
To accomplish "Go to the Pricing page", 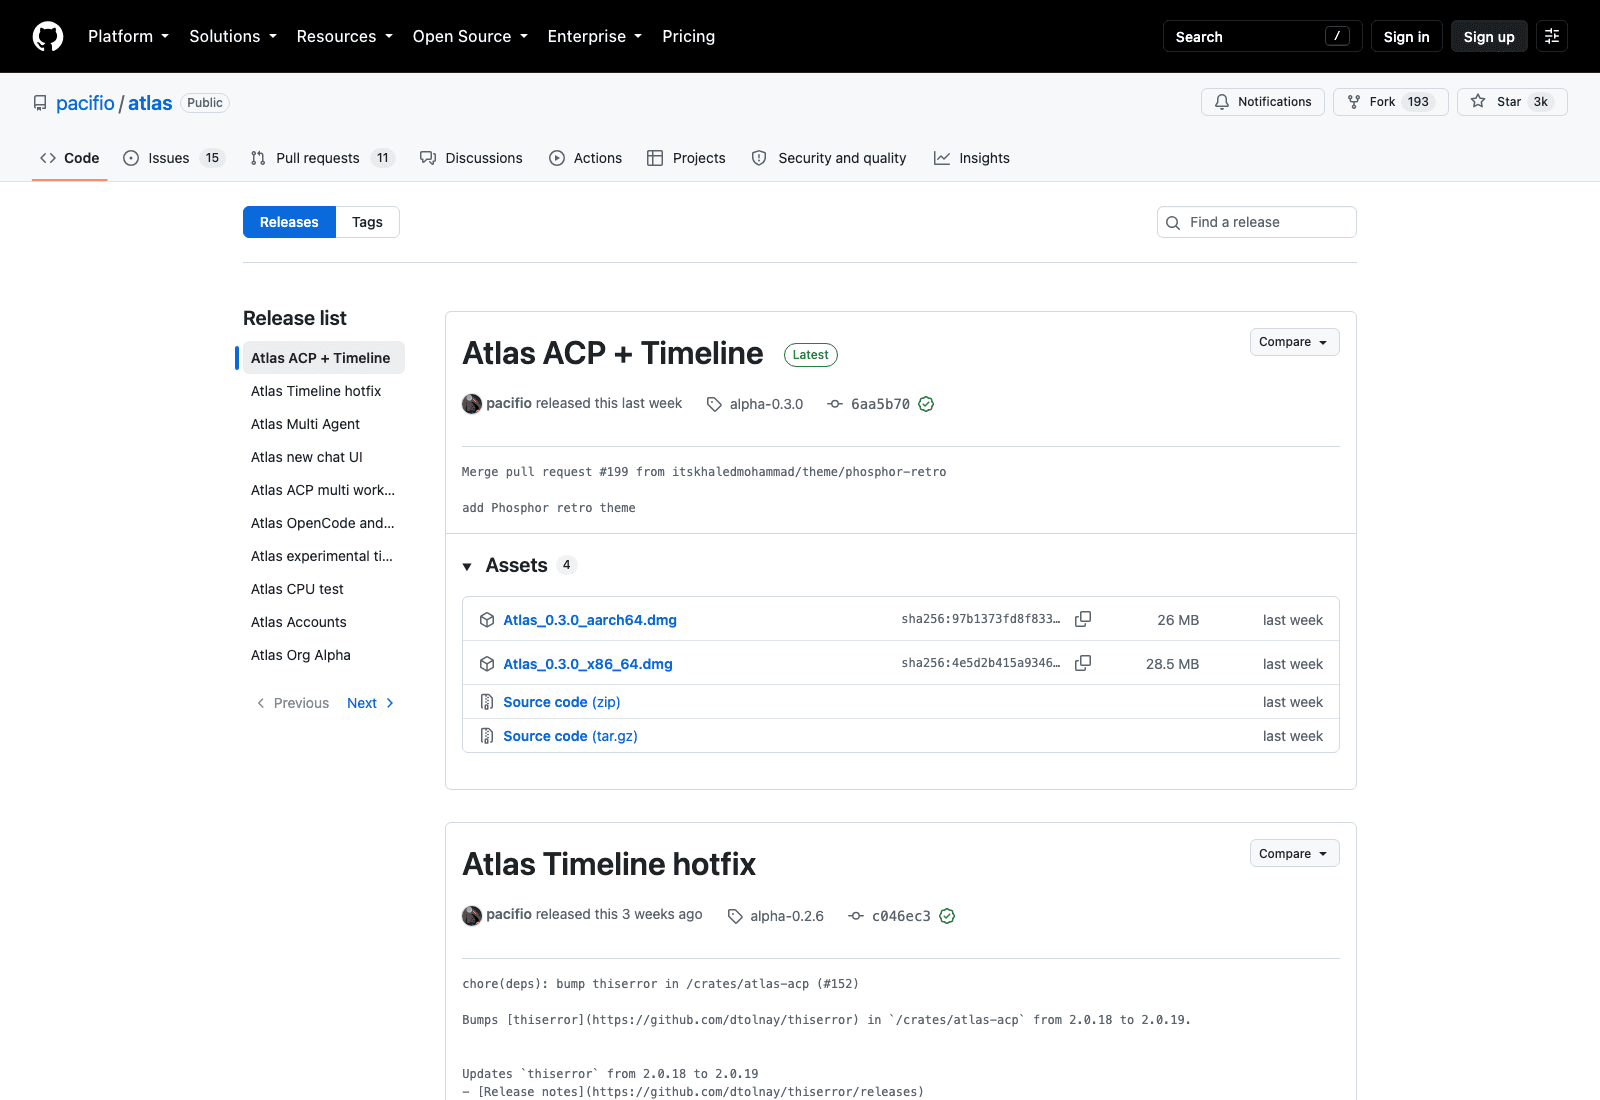I will click(688, 36).
